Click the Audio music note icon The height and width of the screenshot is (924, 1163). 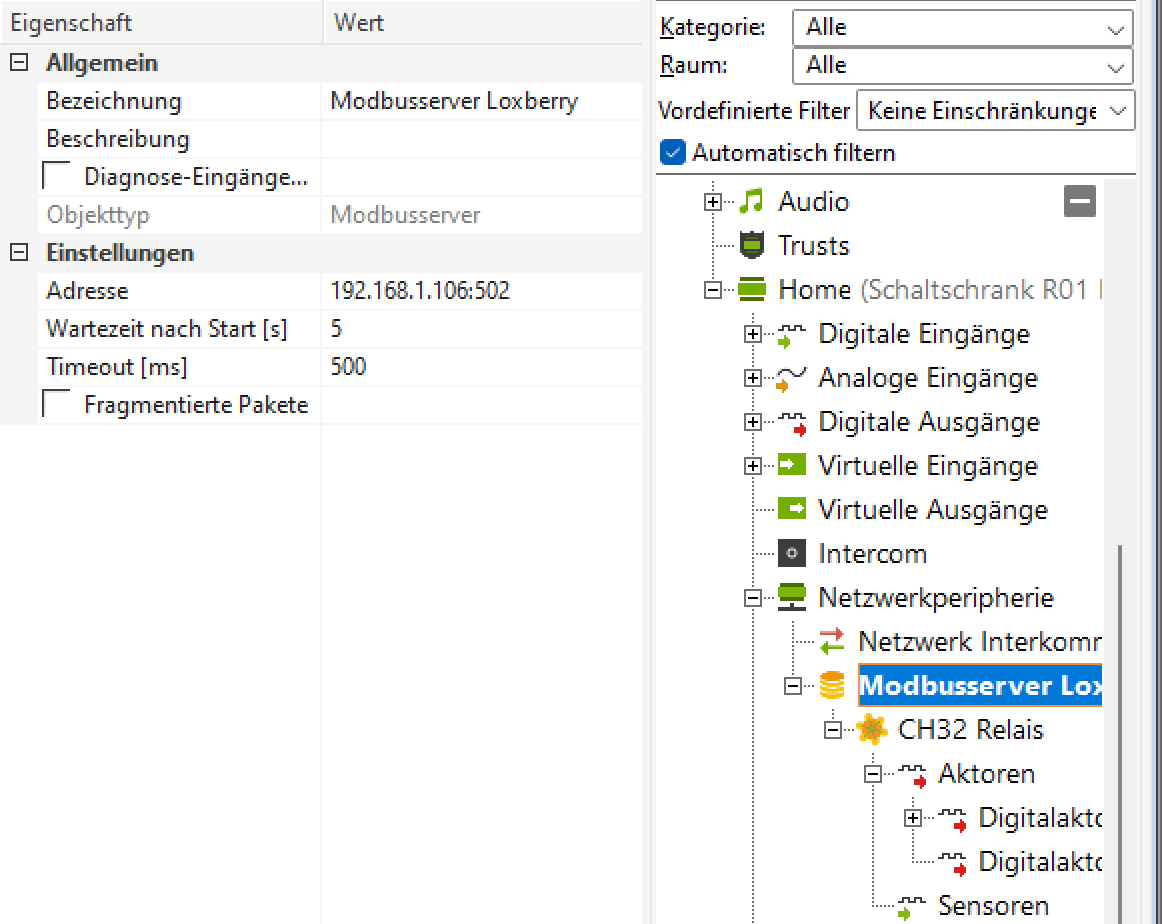click(750, 202)
